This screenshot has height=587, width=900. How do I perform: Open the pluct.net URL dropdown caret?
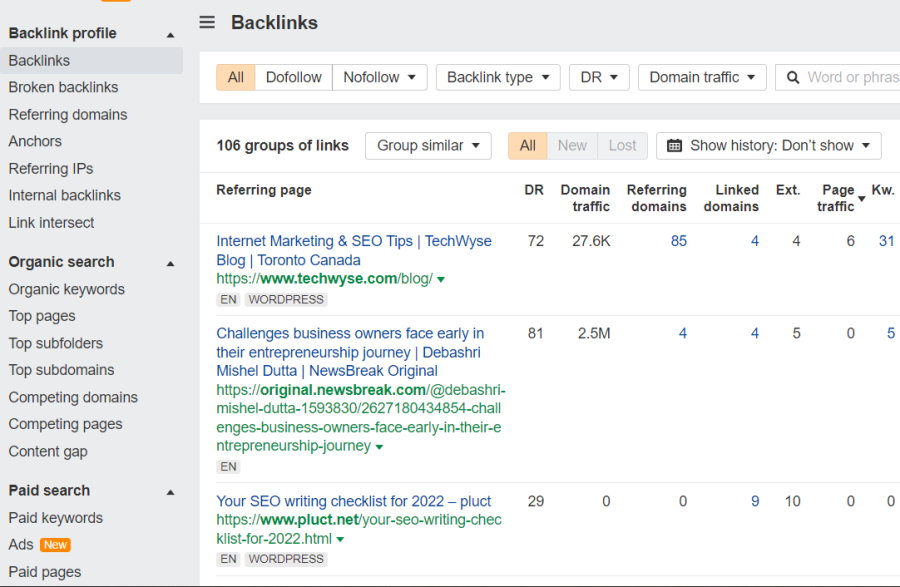(341, 540)
